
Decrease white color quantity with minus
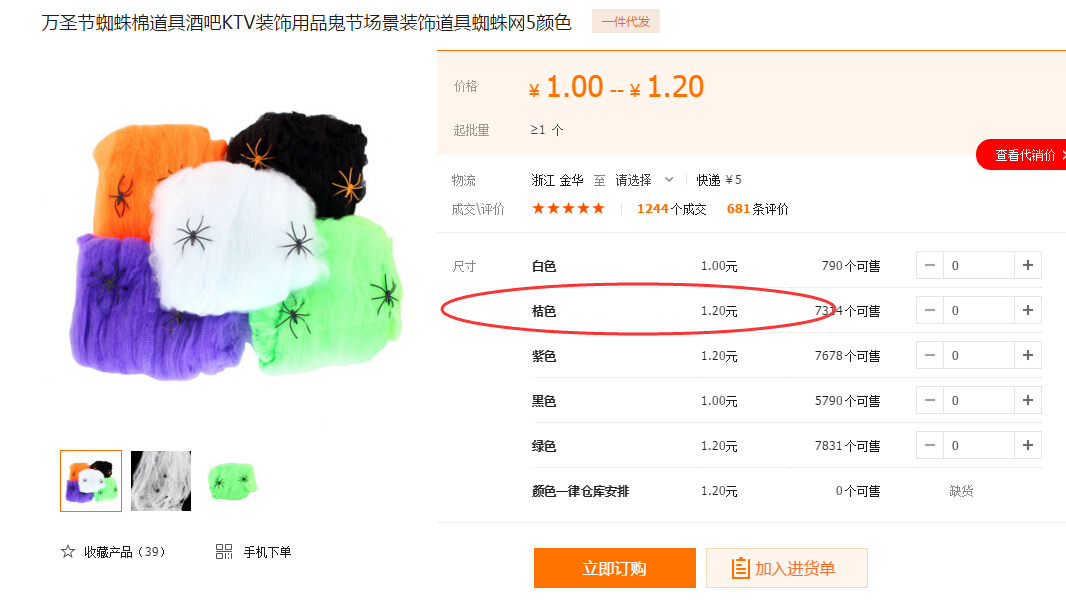point(929,265)
